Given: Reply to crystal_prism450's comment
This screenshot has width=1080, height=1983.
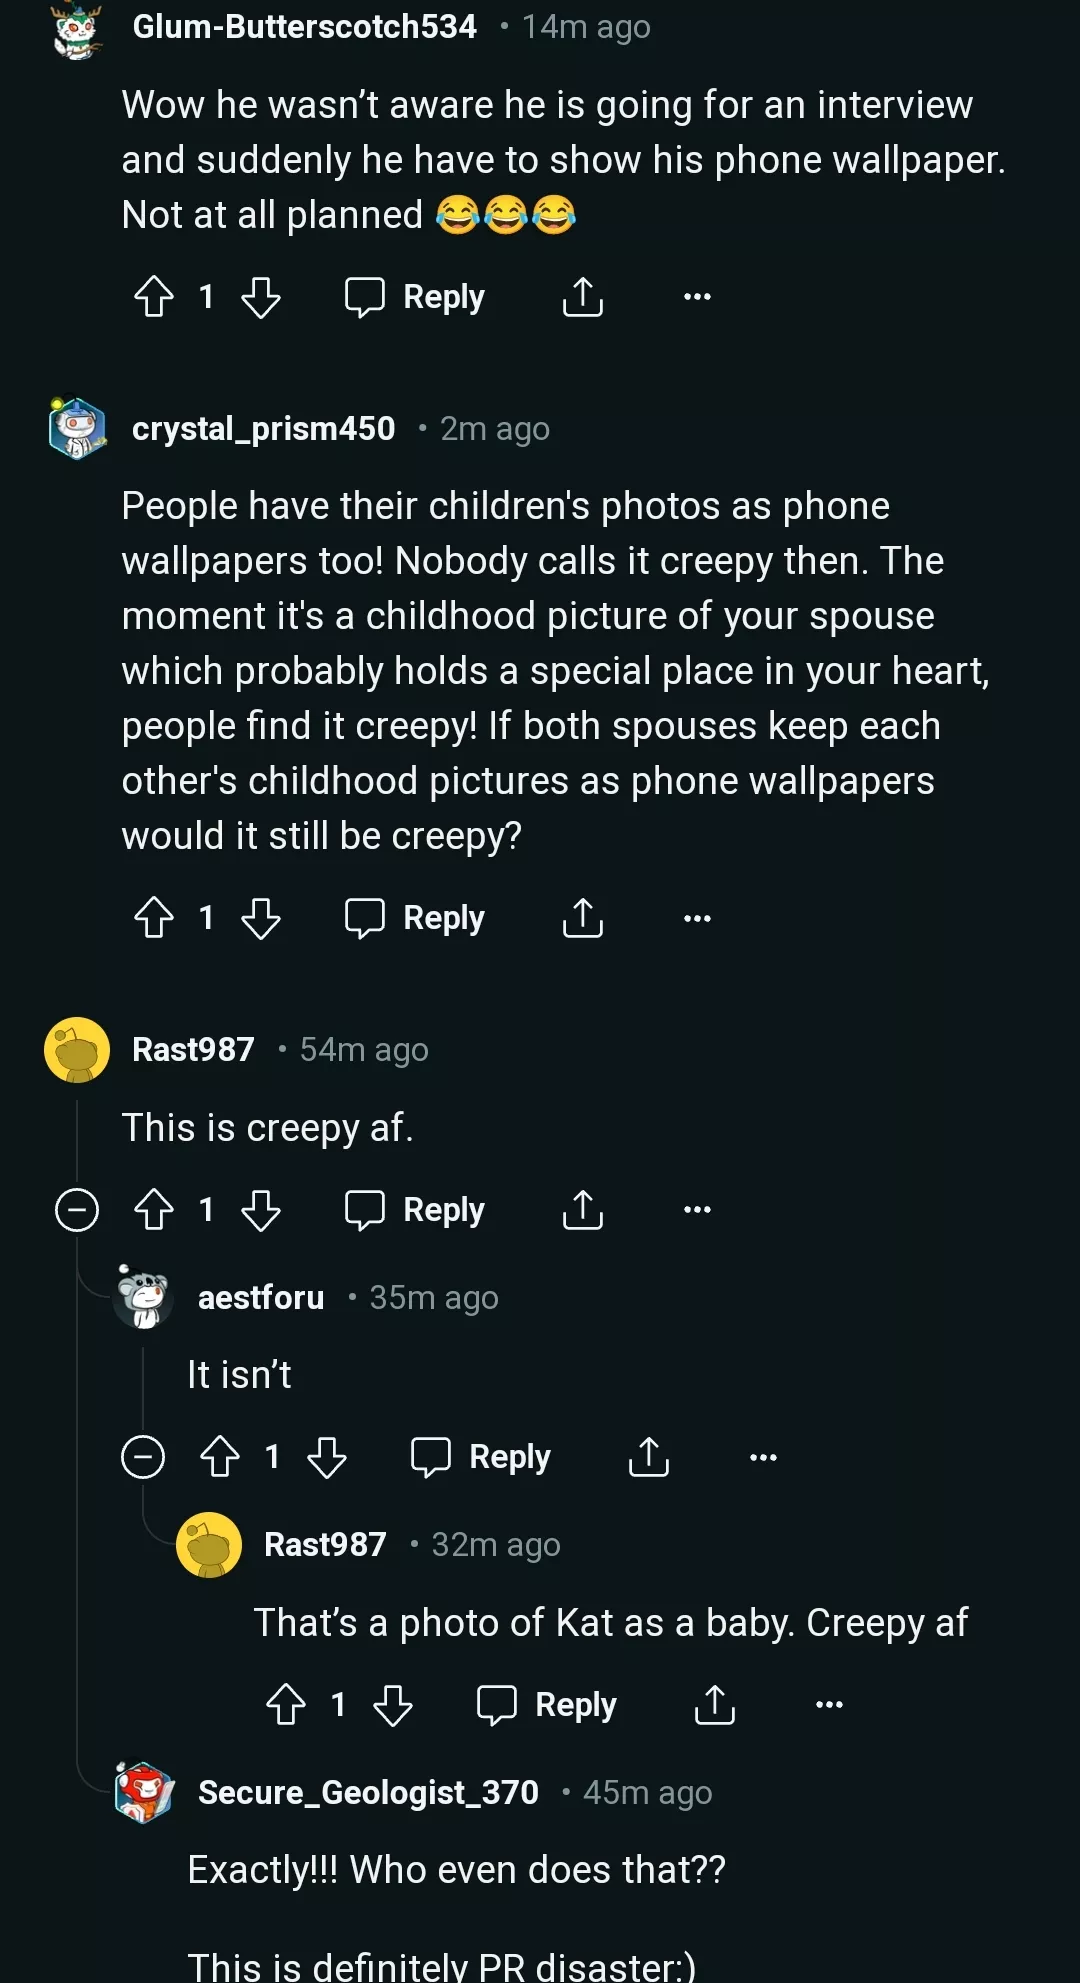Looking at the screenshot, I should click(415, 918).
